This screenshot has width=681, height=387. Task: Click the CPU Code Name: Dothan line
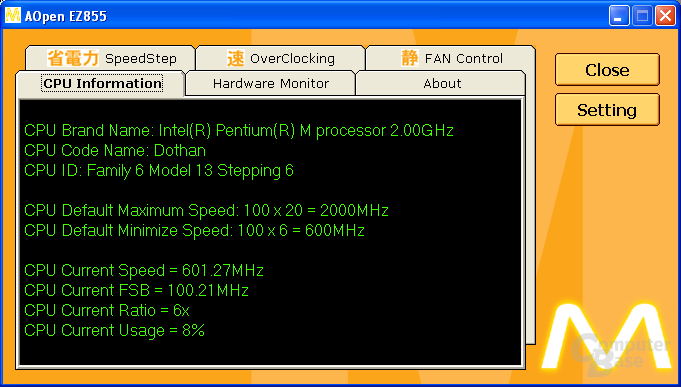click(x=115, y=150)
